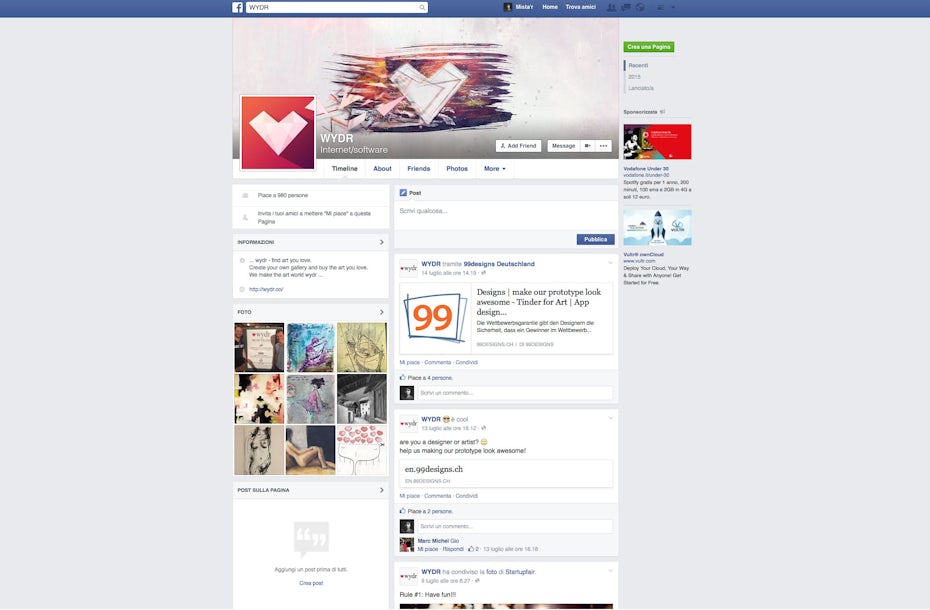930x610 pixels.
Task: Click the search magnifier icon
Action: (x=422, y=7)
